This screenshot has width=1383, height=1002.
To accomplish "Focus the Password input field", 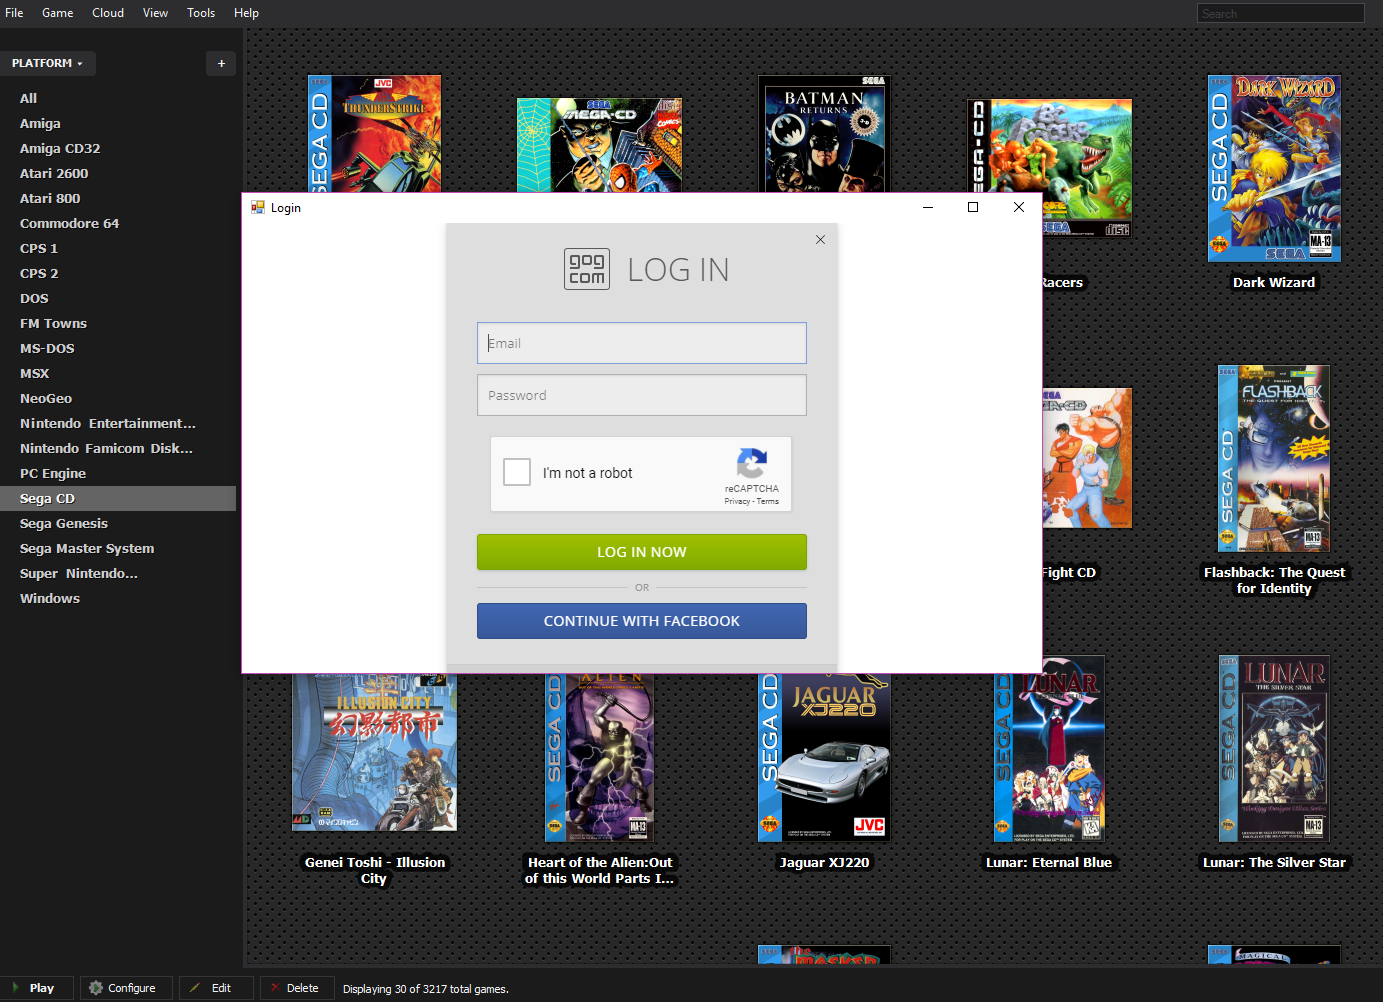I will tap(642, 395).
